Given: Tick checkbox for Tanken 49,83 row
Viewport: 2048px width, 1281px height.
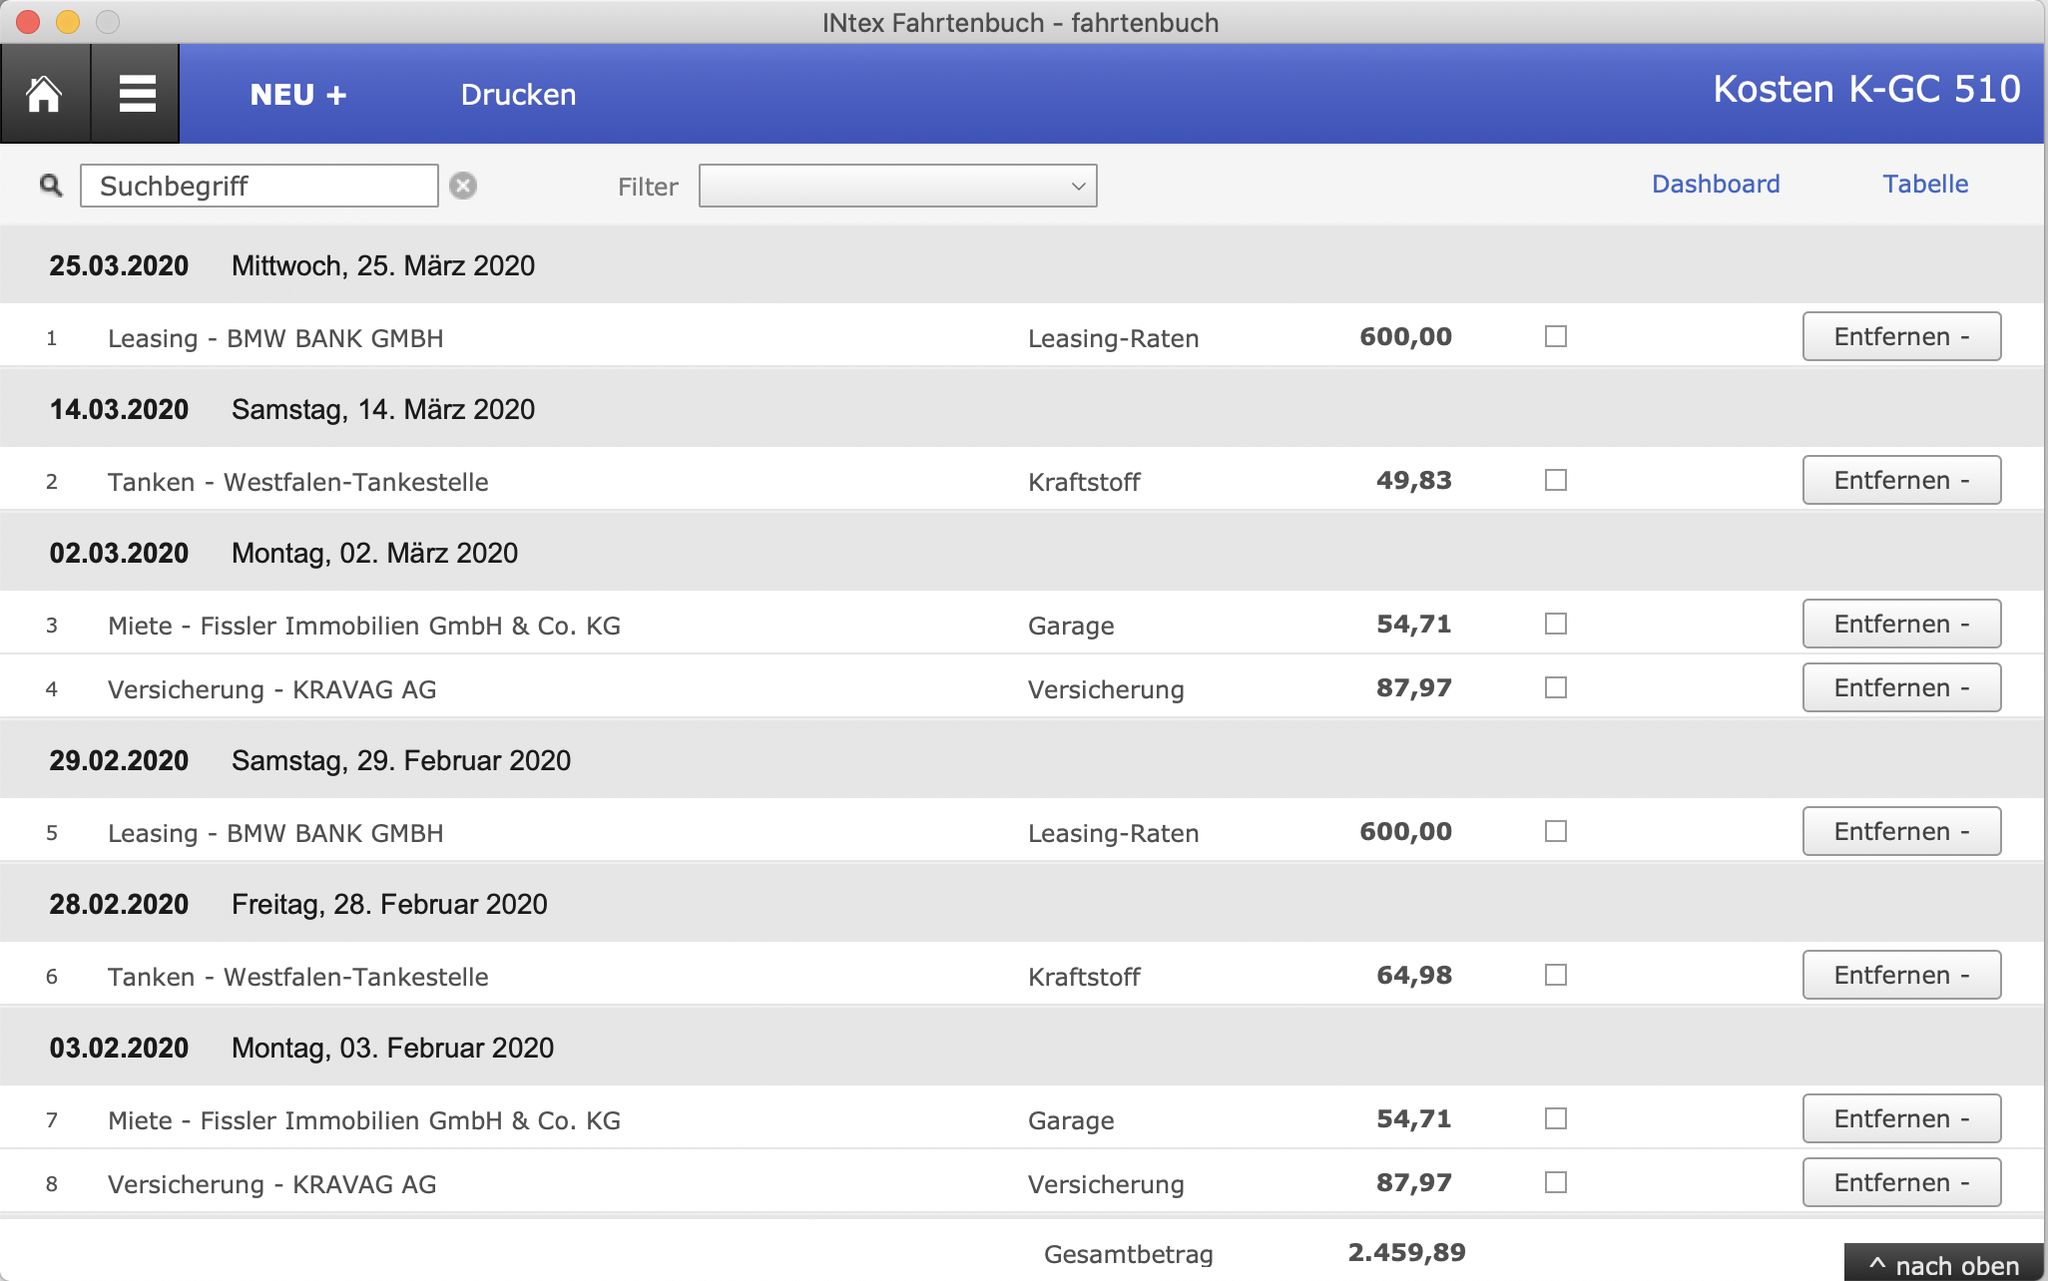Looking at the screenshot, I should [x=1555, y=480].
